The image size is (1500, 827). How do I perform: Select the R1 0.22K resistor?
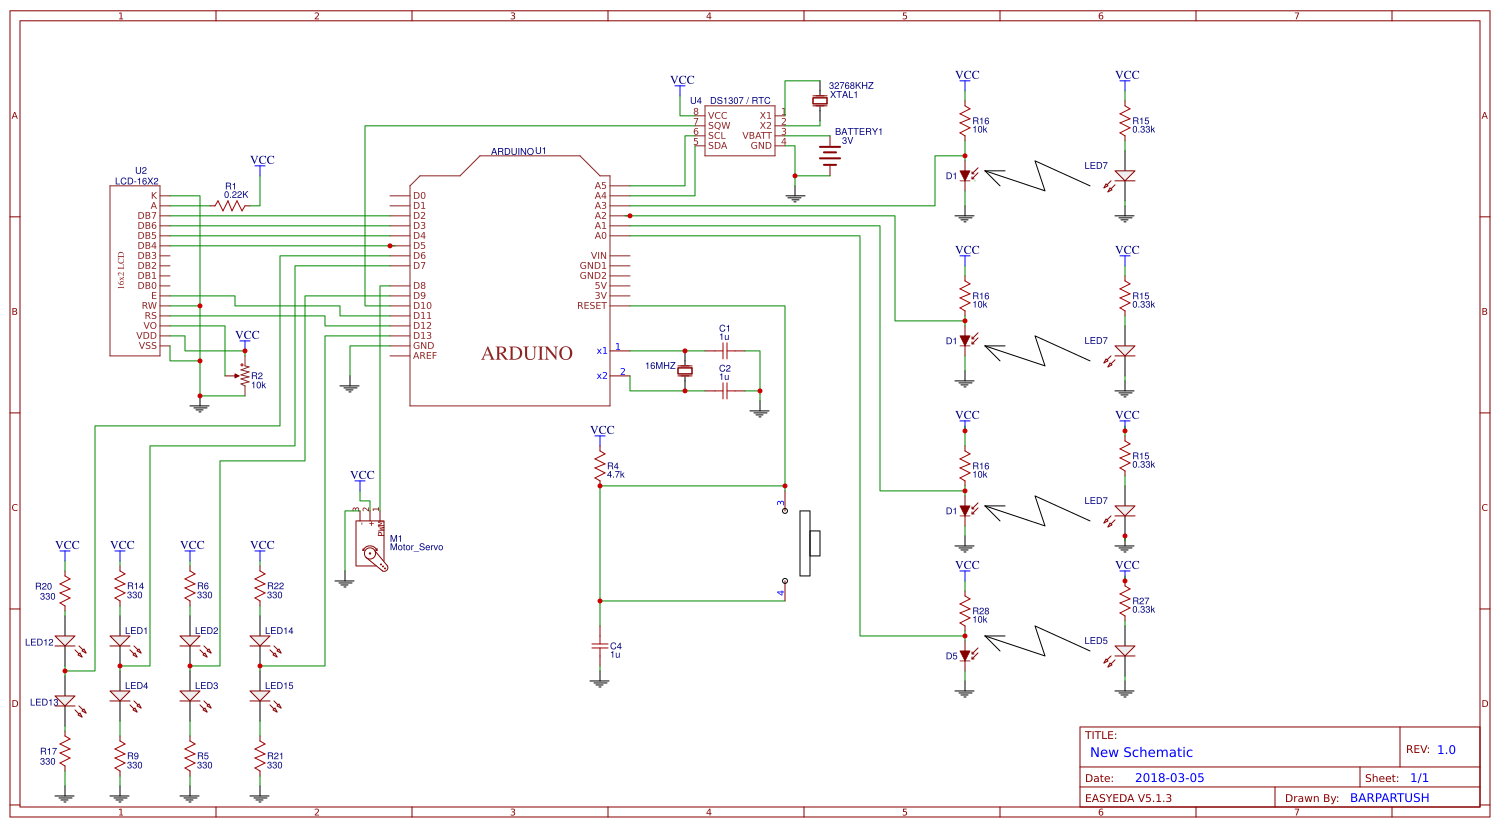point(230,206)
